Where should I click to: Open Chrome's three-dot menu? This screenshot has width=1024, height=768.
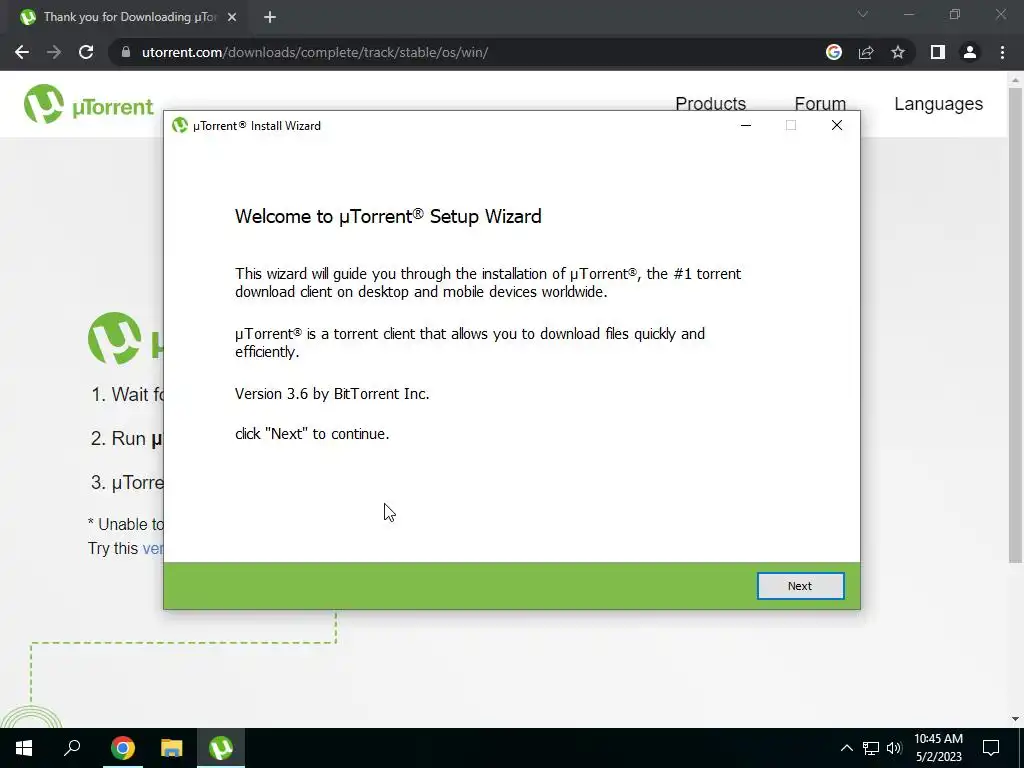1002,52
